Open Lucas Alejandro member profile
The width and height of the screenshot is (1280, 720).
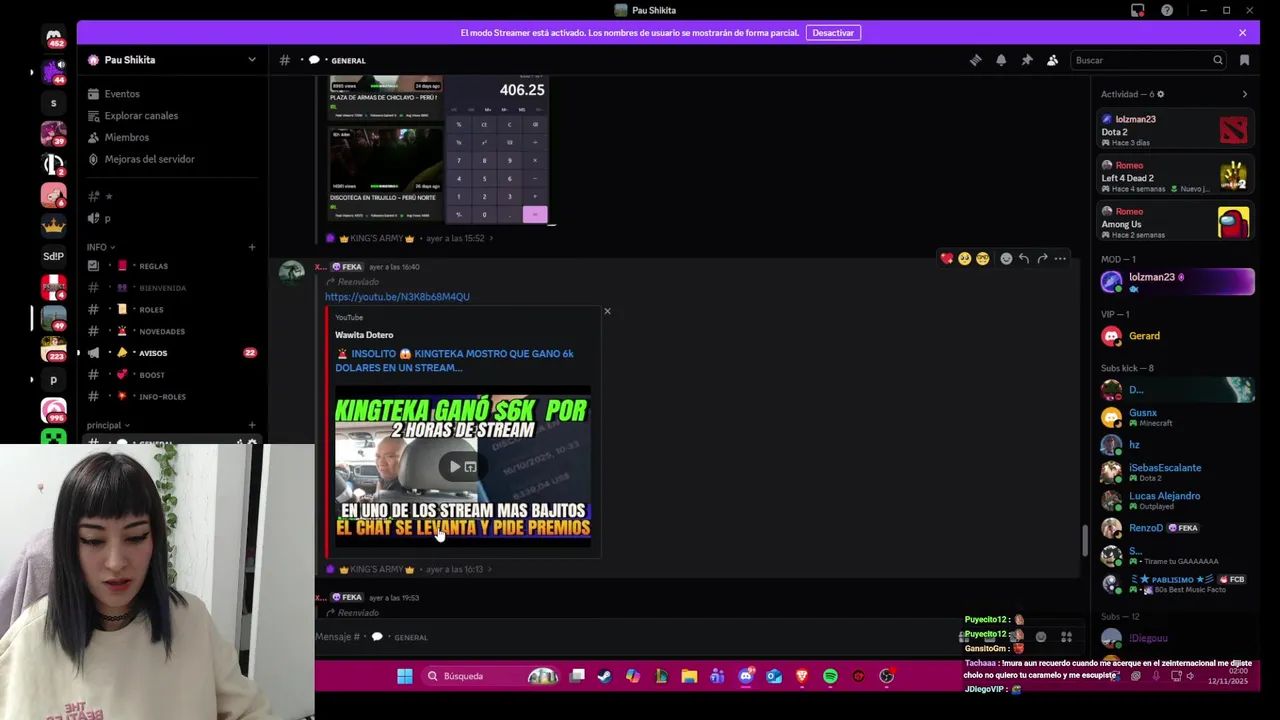point(1175,500)
